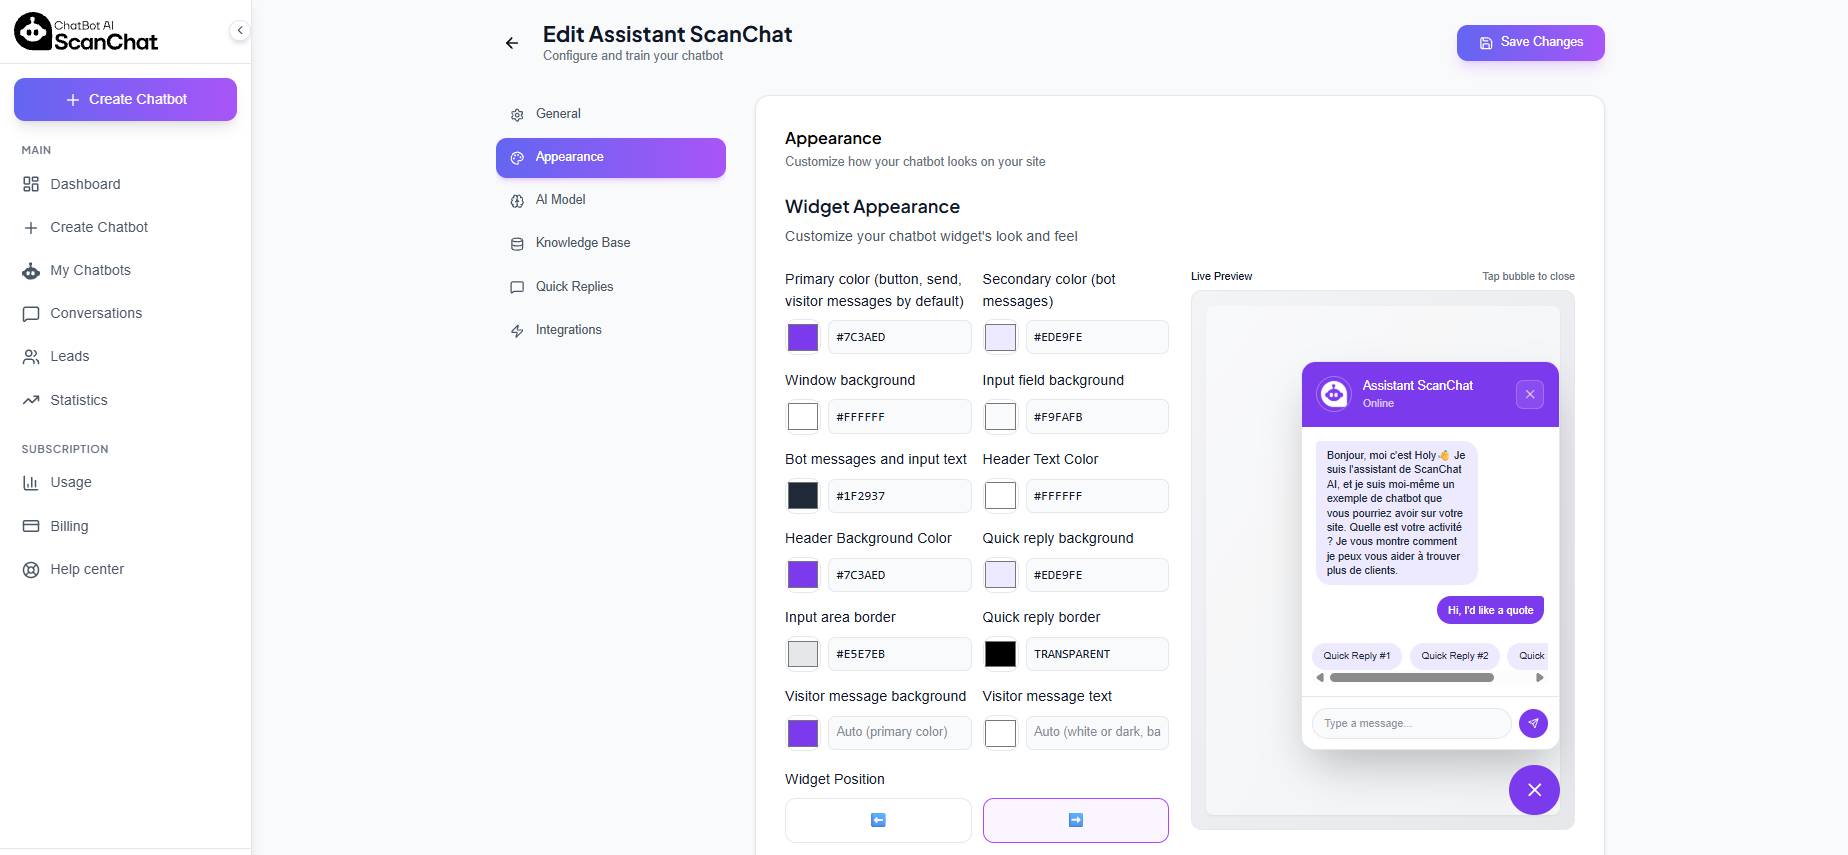Open the Secondary color swatch picker
This screenshot has height=855, width=1848.
click(1000, 337)
